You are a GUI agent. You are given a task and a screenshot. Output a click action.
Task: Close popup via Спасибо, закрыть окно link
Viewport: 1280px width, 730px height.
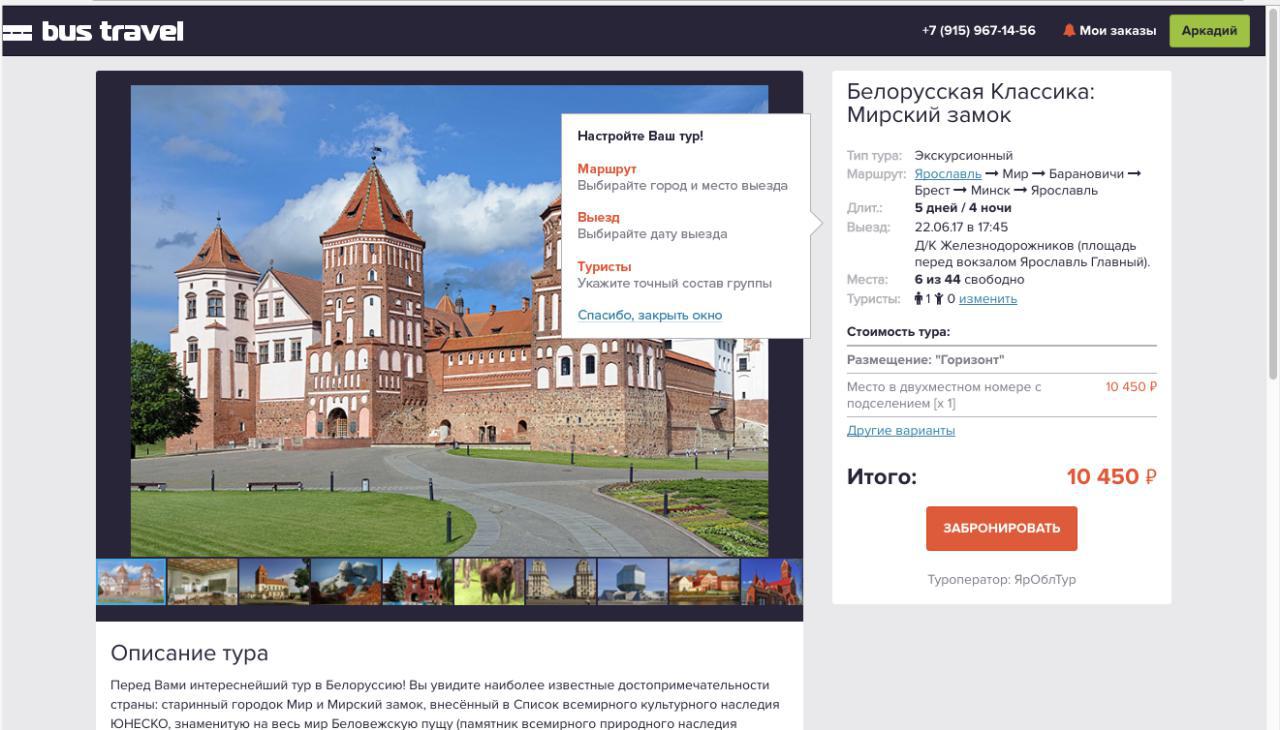[x=650, y=315]
